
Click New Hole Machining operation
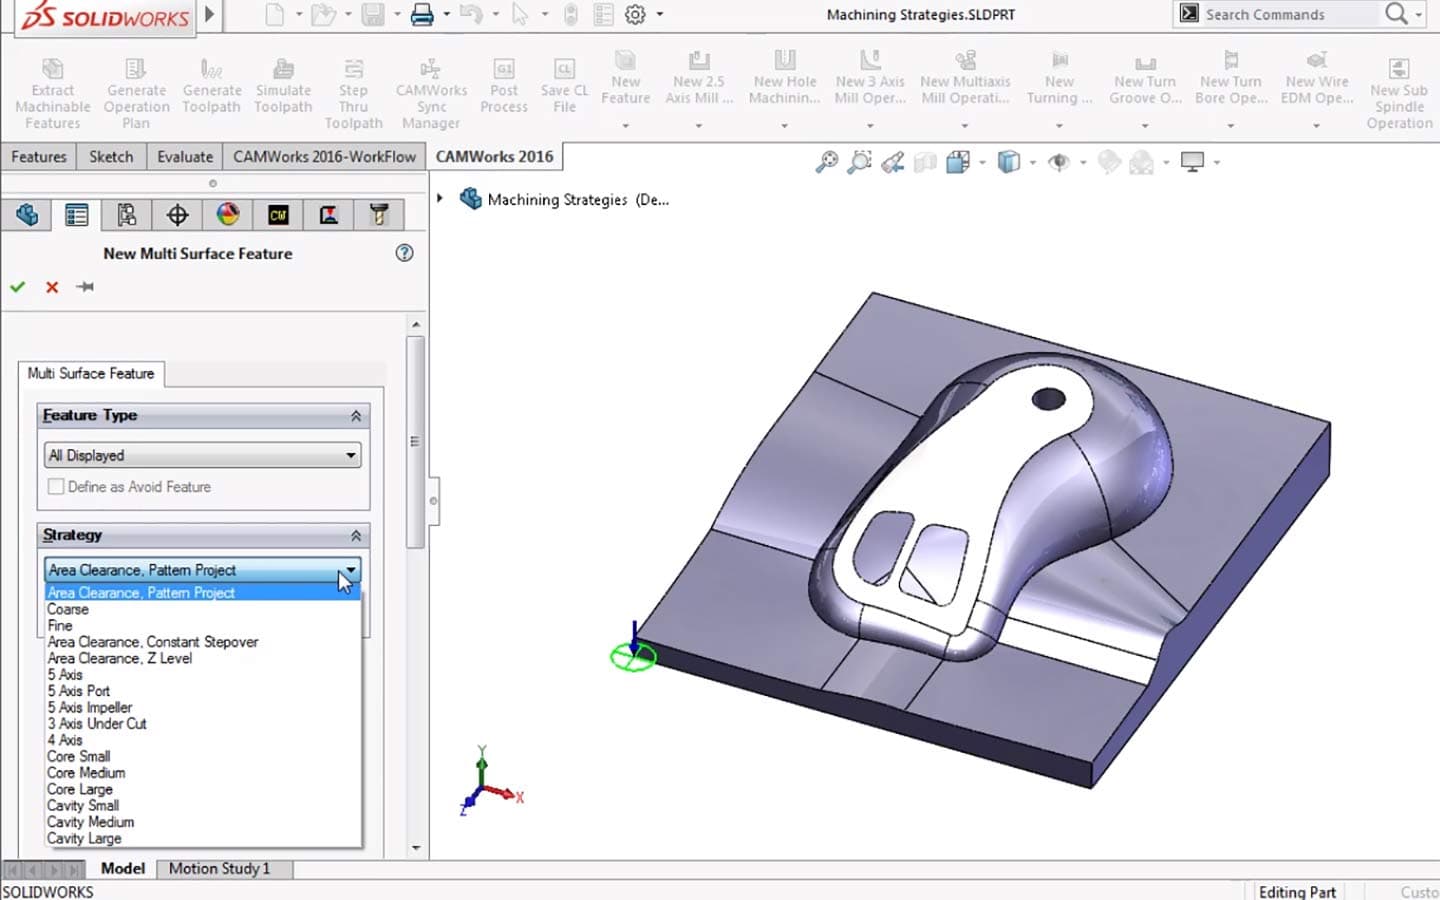[785, 78]
